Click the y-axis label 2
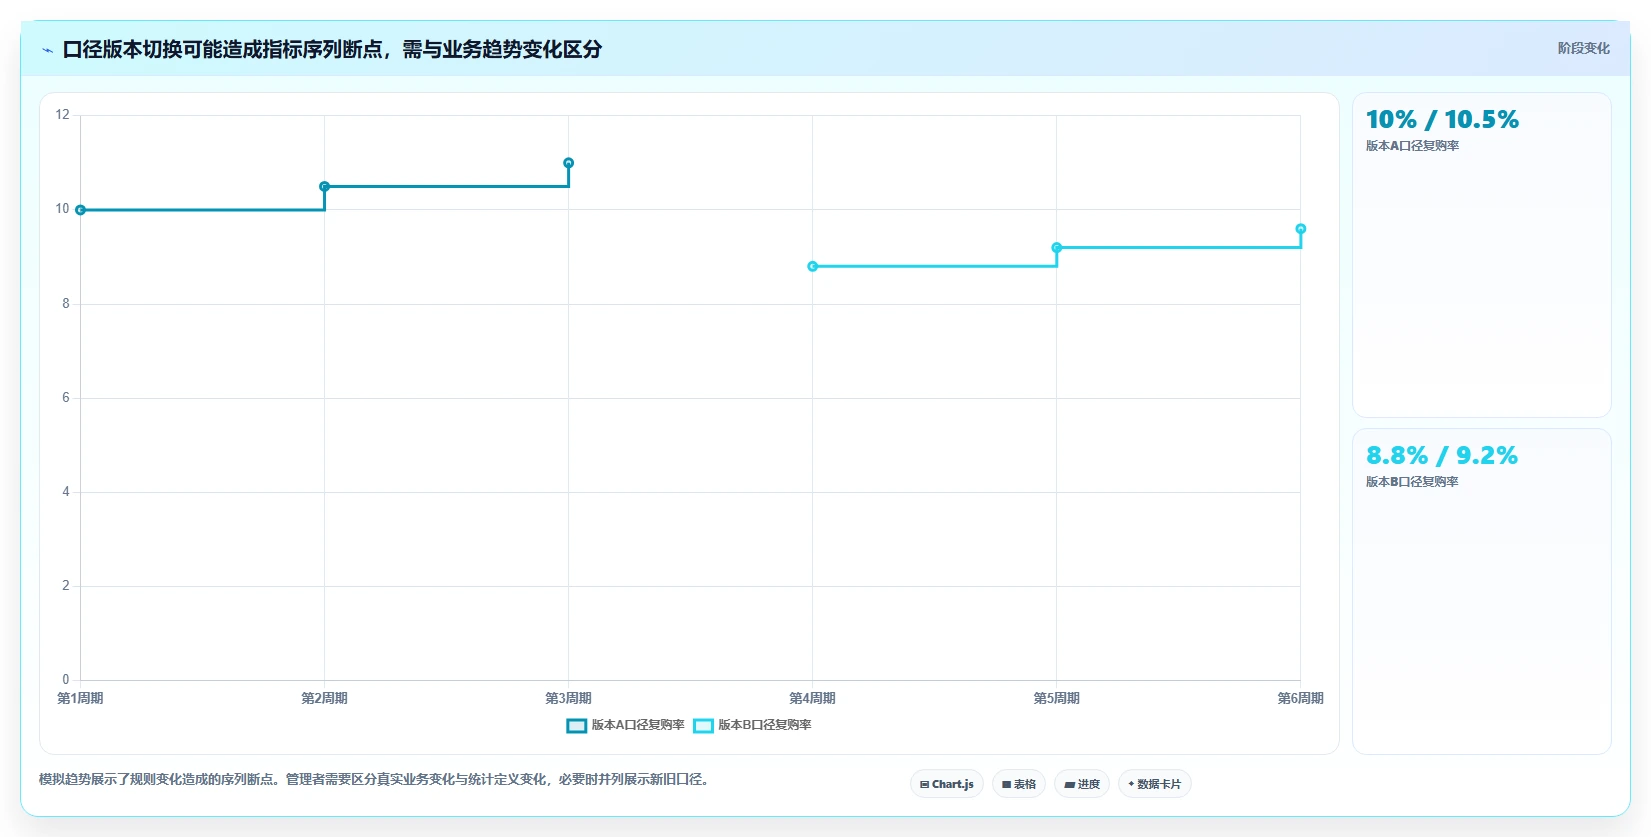 click(x=66, y=585)
